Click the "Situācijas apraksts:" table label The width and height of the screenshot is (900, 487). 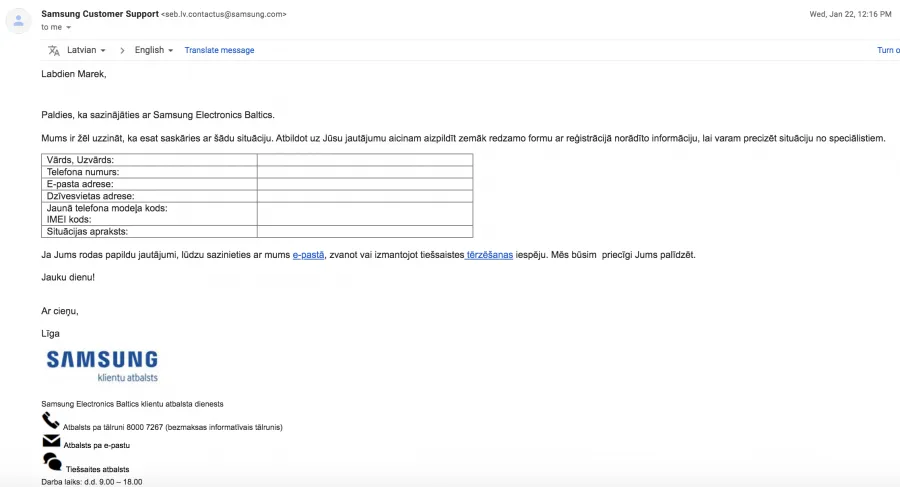pos(87,231)
